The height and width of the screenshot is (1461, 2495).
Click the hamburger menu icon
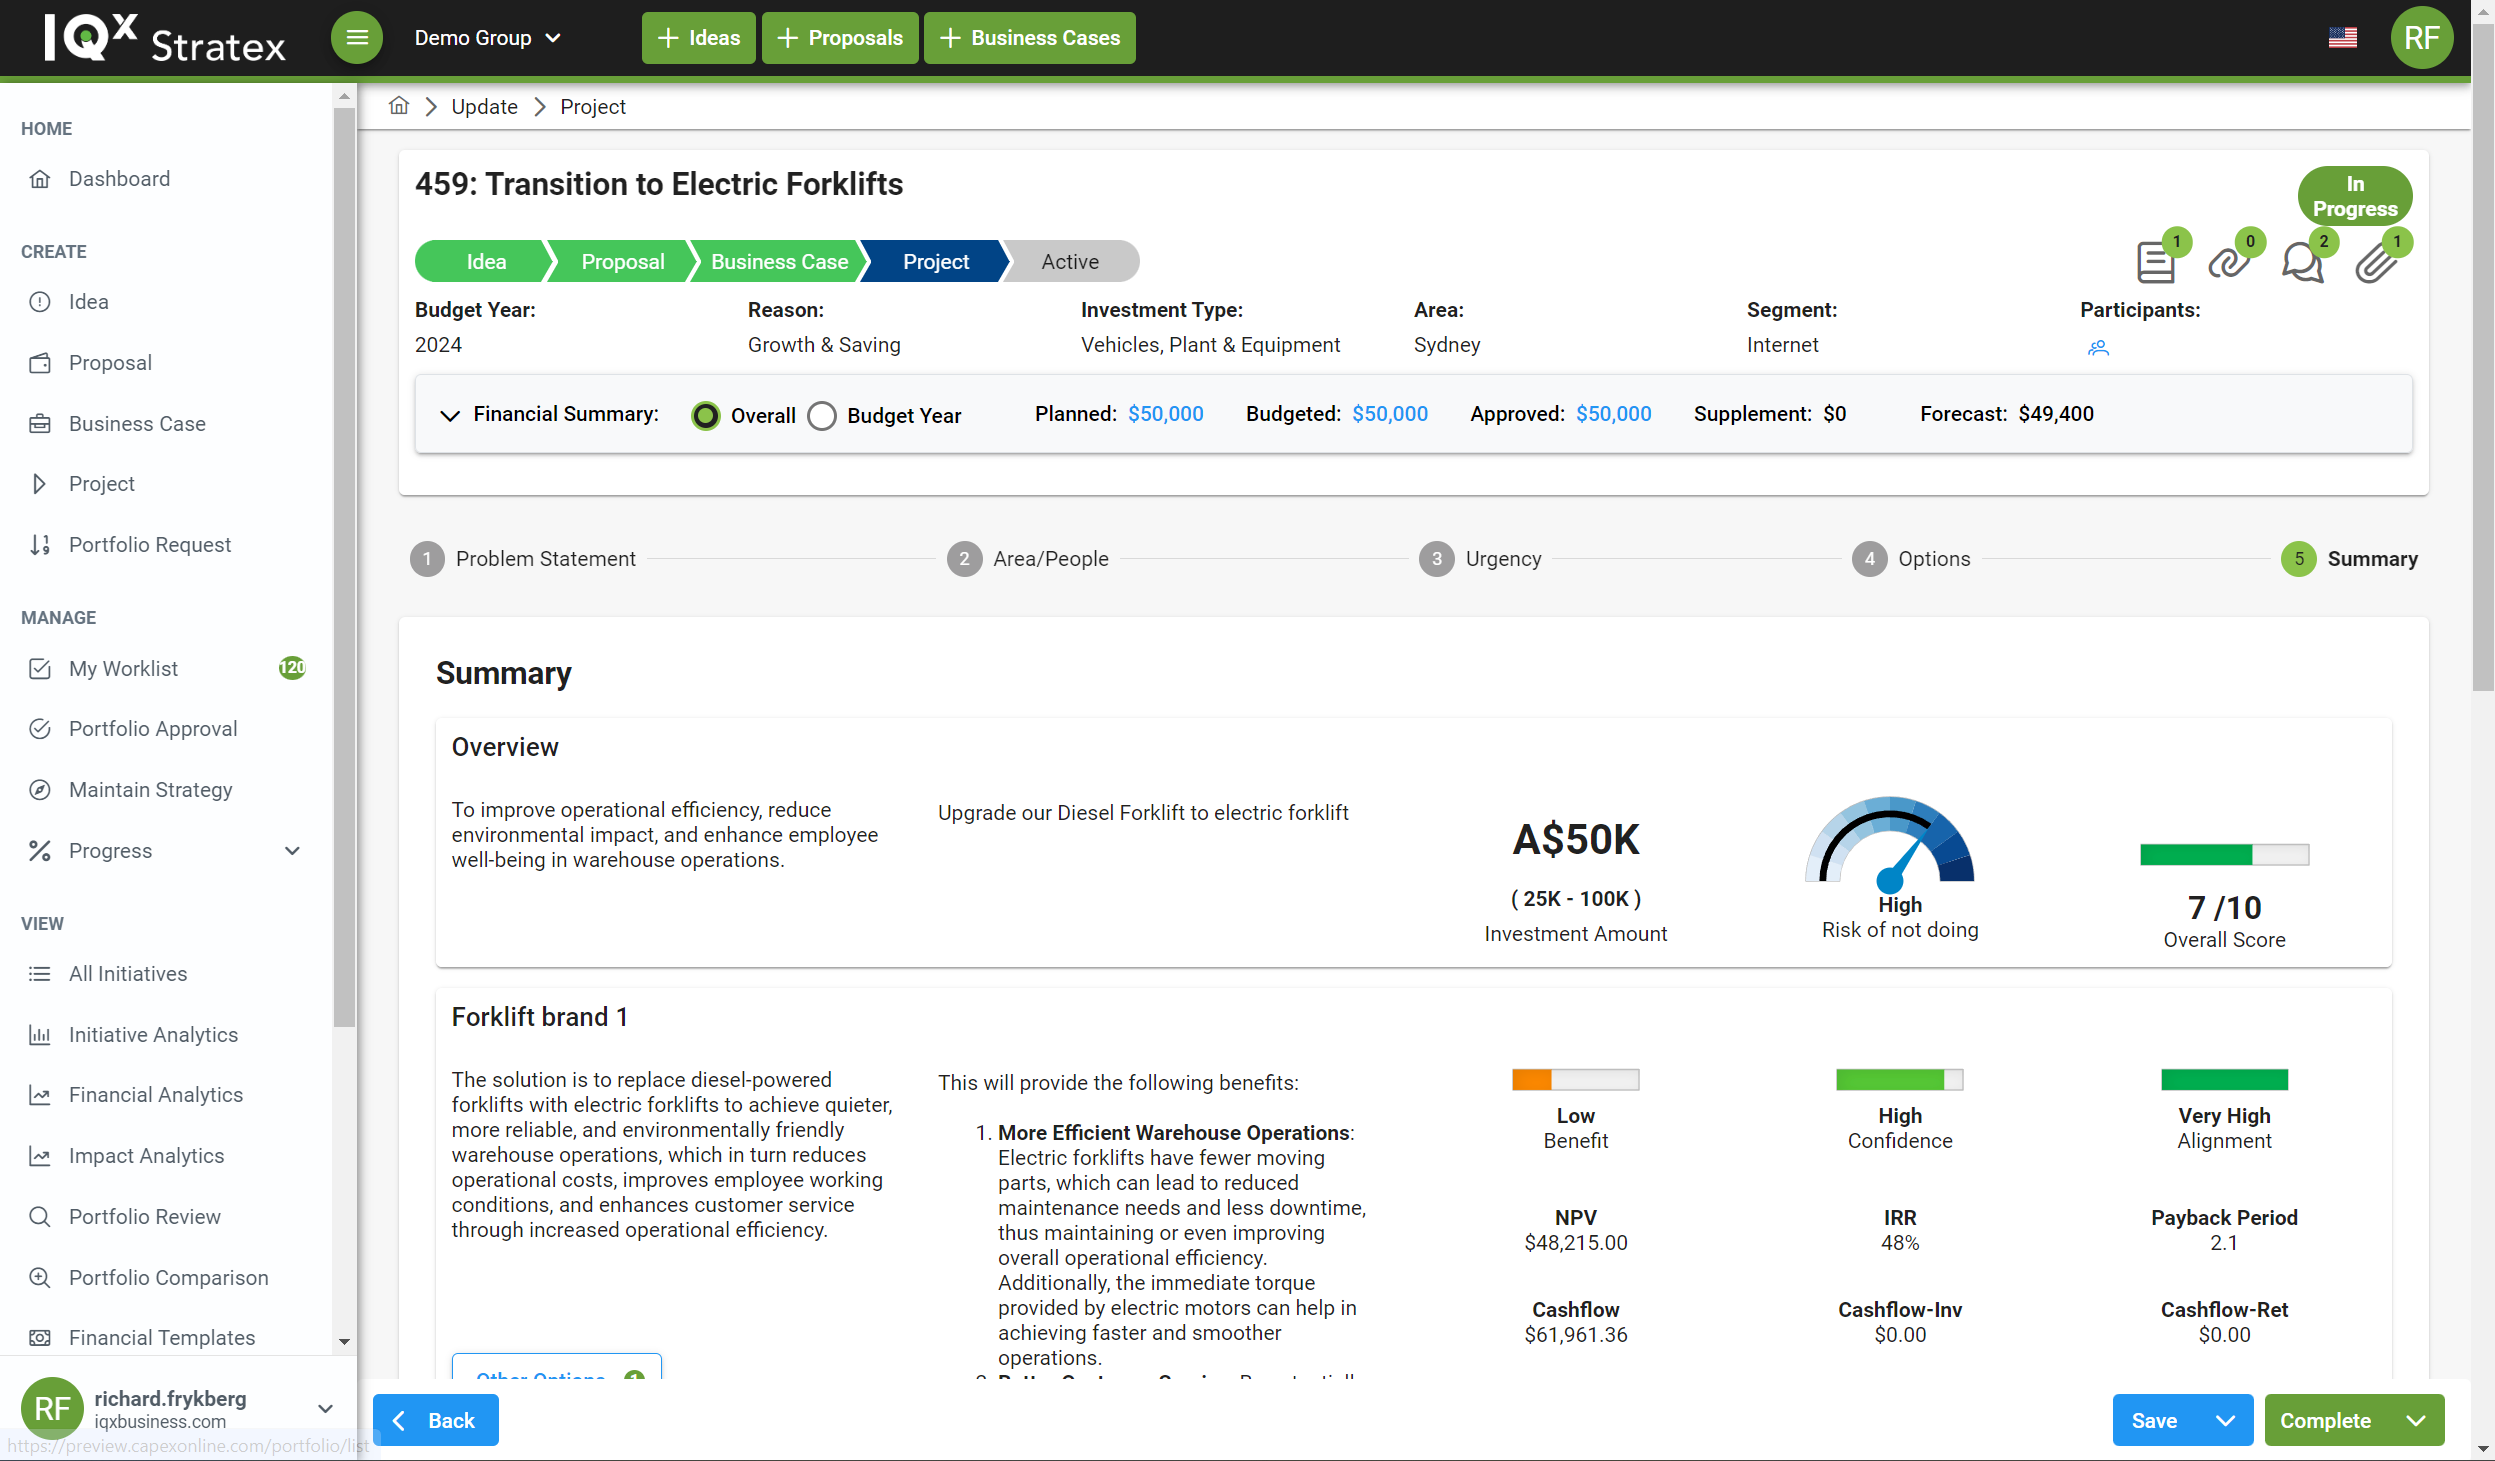tap(357, 38)
